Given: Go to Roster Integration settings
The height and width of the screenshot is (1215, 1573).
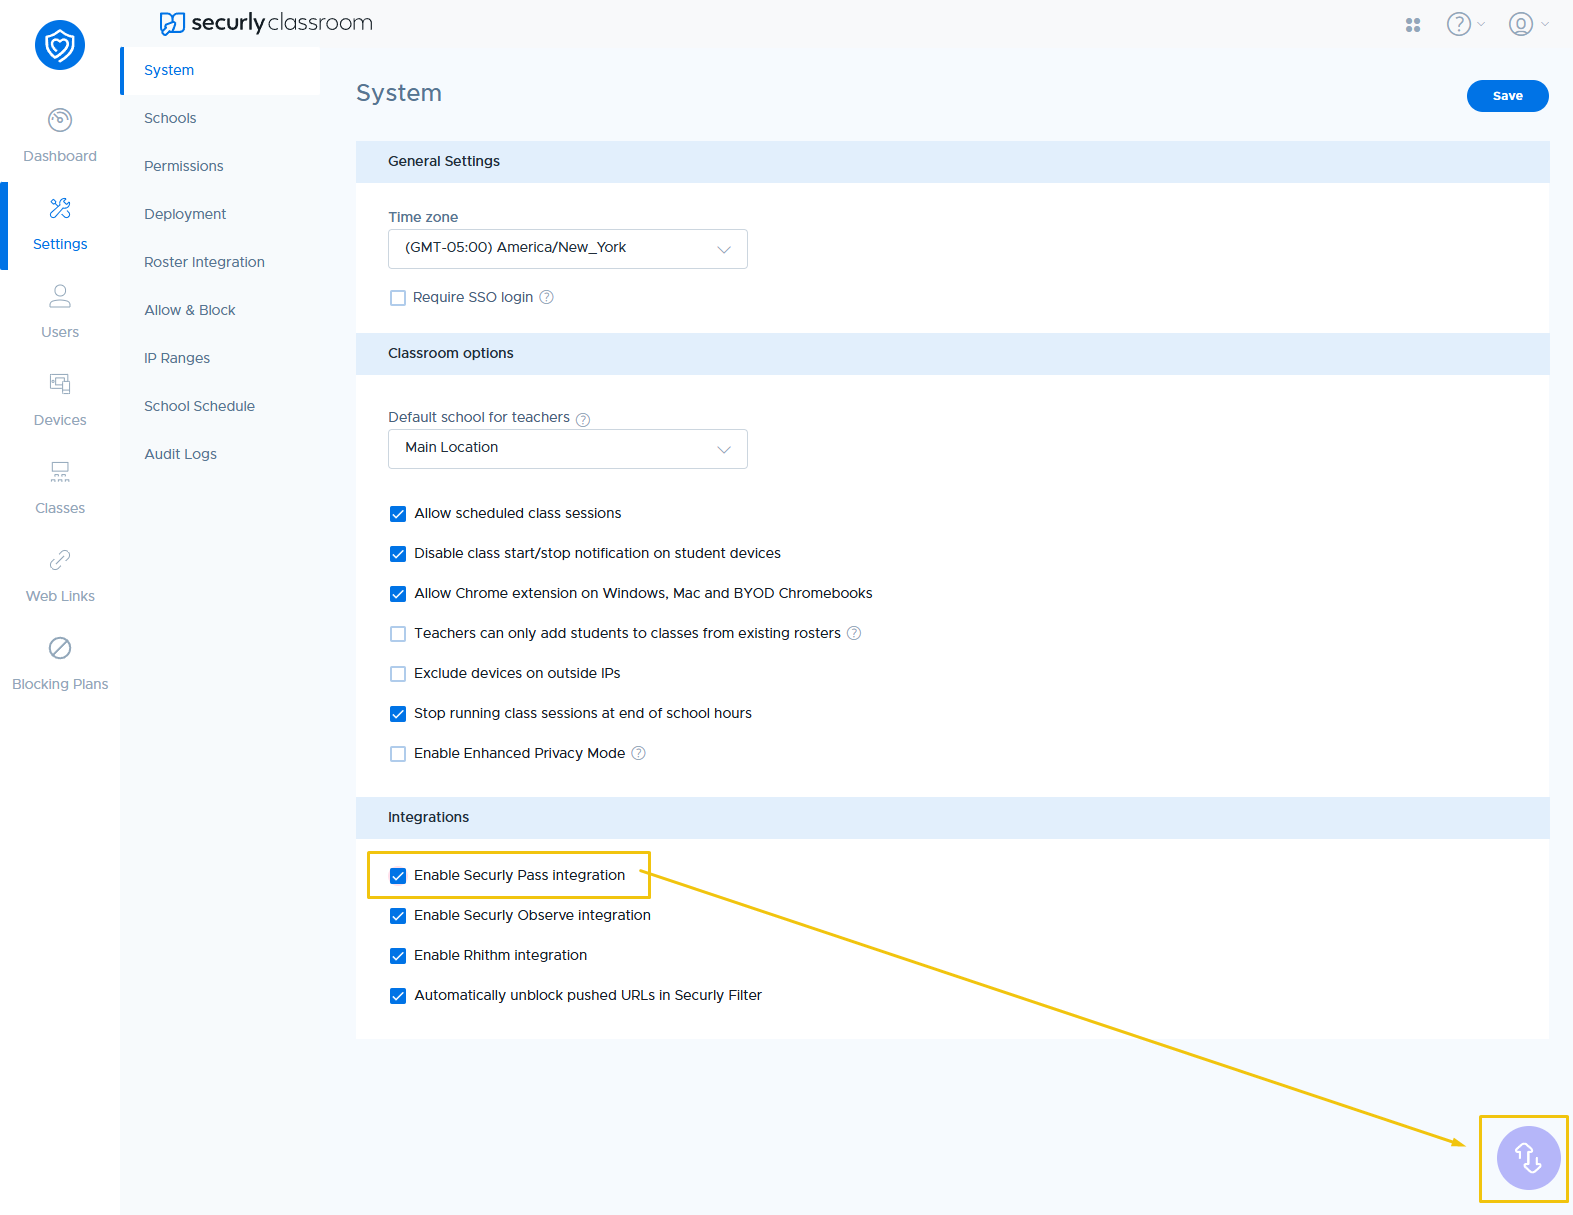Looking at the screenshot, I should click(x=204, y=262).
